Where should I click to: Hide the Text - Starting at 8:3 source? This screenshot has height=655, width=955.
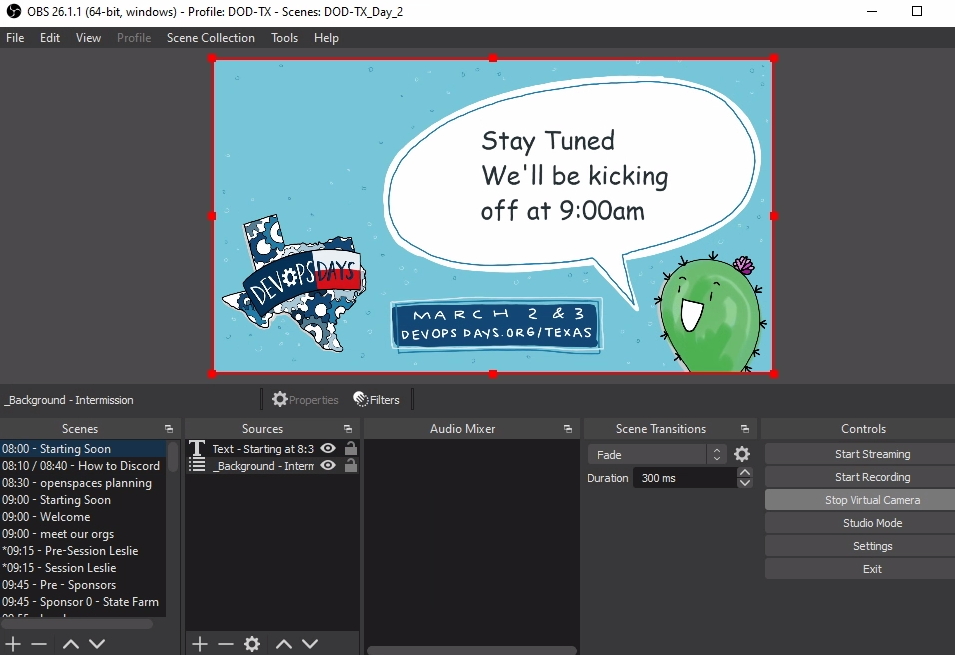coord(328,448)
